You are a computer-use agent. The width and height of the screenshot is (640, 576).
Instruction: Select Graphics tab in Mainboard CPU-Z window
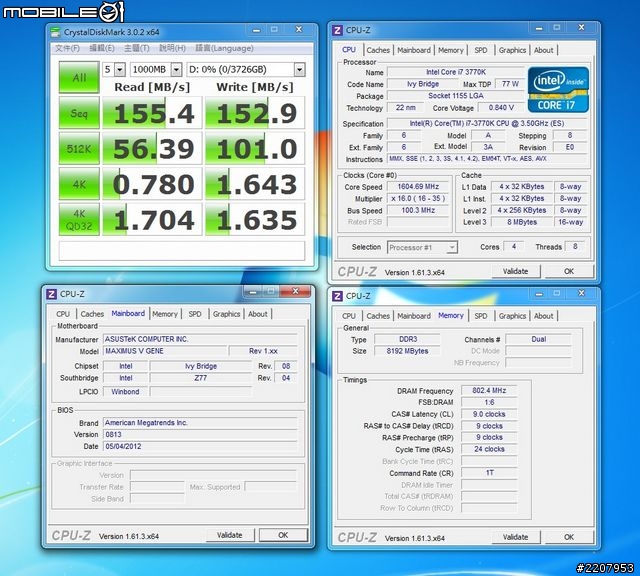tap(226, 314)
